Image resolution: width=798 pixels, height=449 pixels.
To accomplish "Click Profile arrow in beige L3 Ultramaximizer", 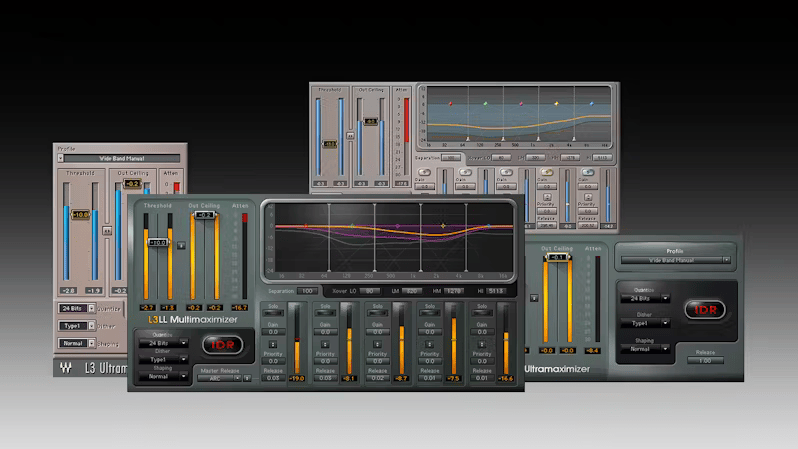I will coord(61,158).
